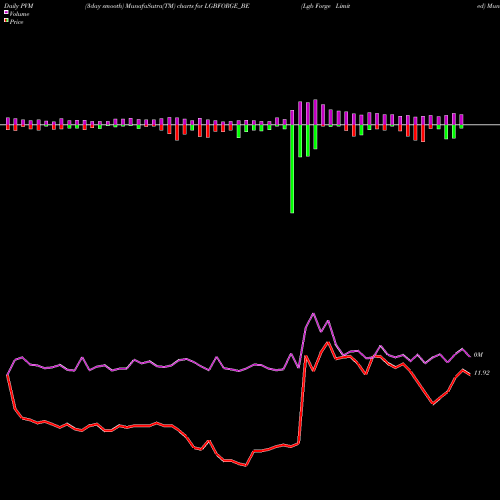
Task: Click the purple Volume legend swatch
Action: coord(6,12)
